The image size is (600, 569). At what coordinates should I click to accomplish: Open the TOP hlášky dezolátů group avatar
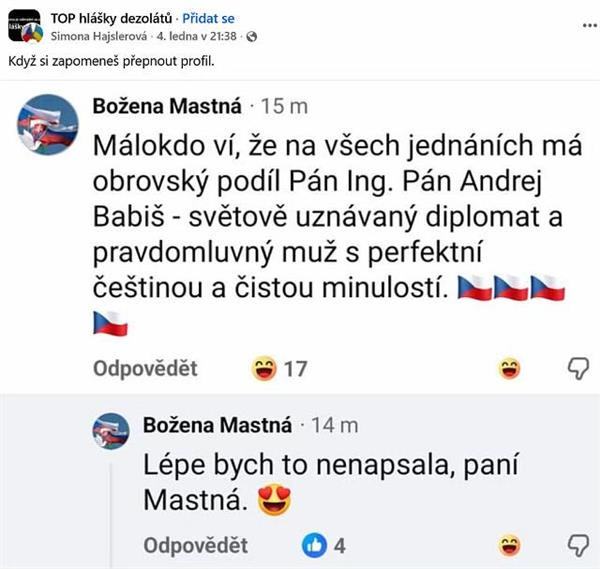[x=26, y=25]
